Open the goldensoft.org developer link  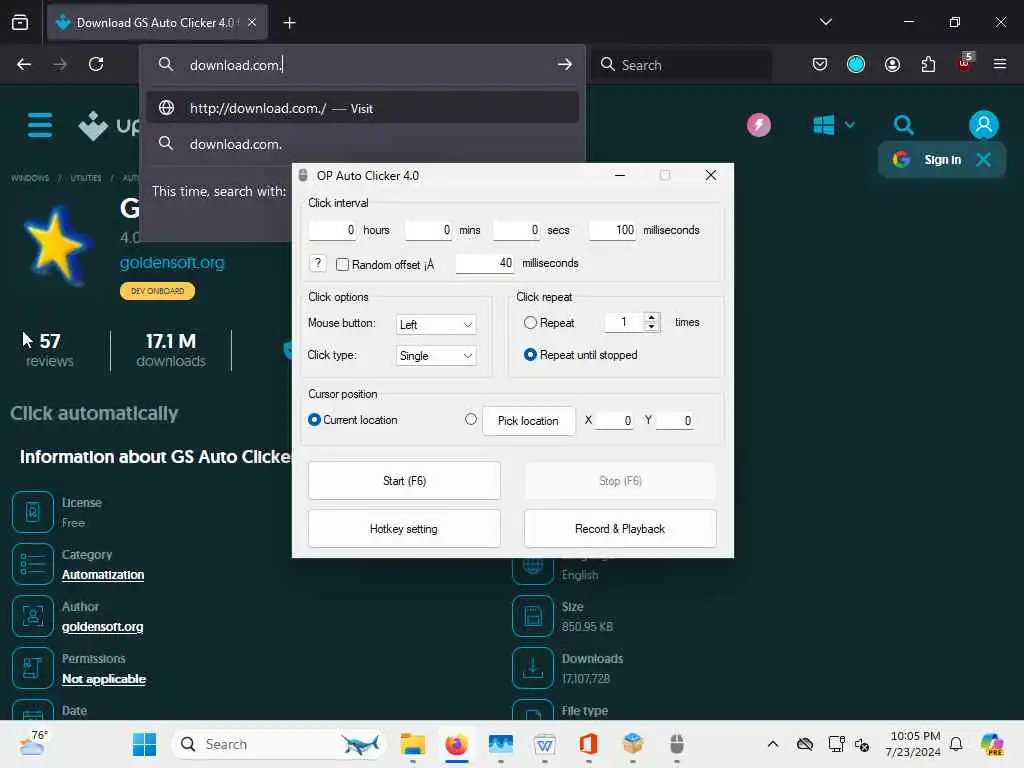click(x=172, y=263)
